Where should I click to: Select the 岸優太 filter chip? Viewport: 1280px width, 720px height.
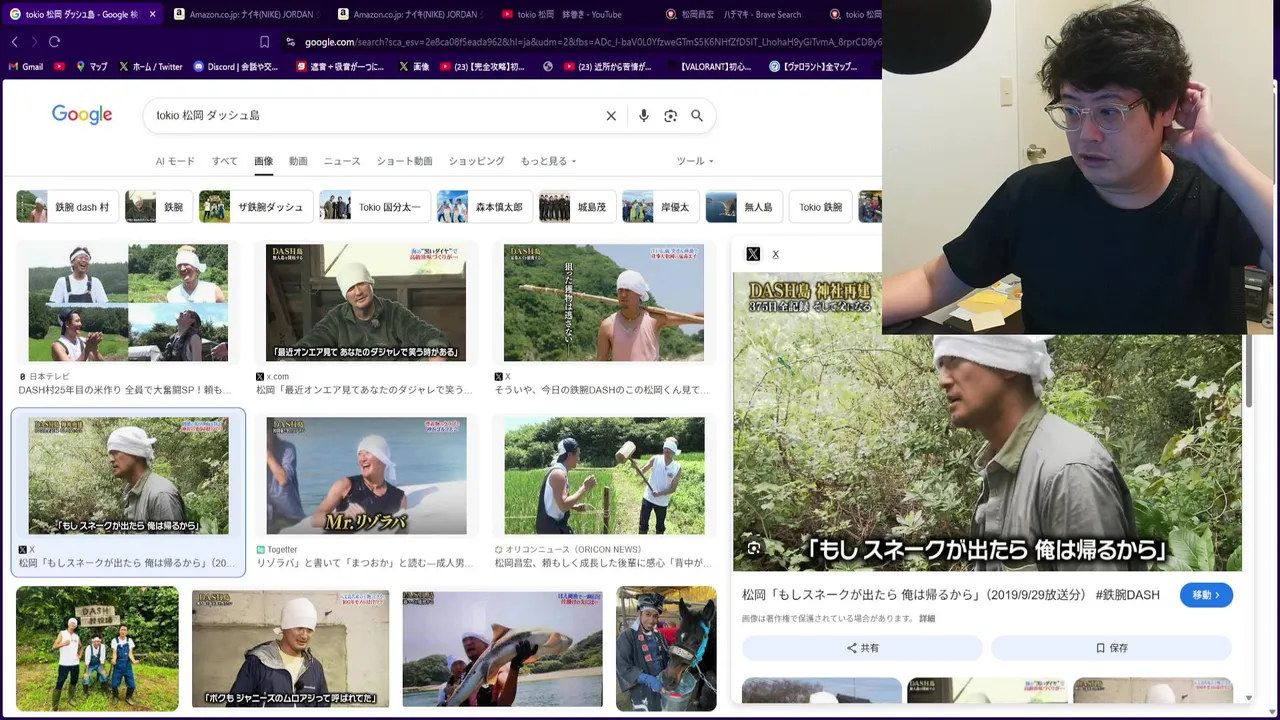pyautogui.click(x=660, y=207)
